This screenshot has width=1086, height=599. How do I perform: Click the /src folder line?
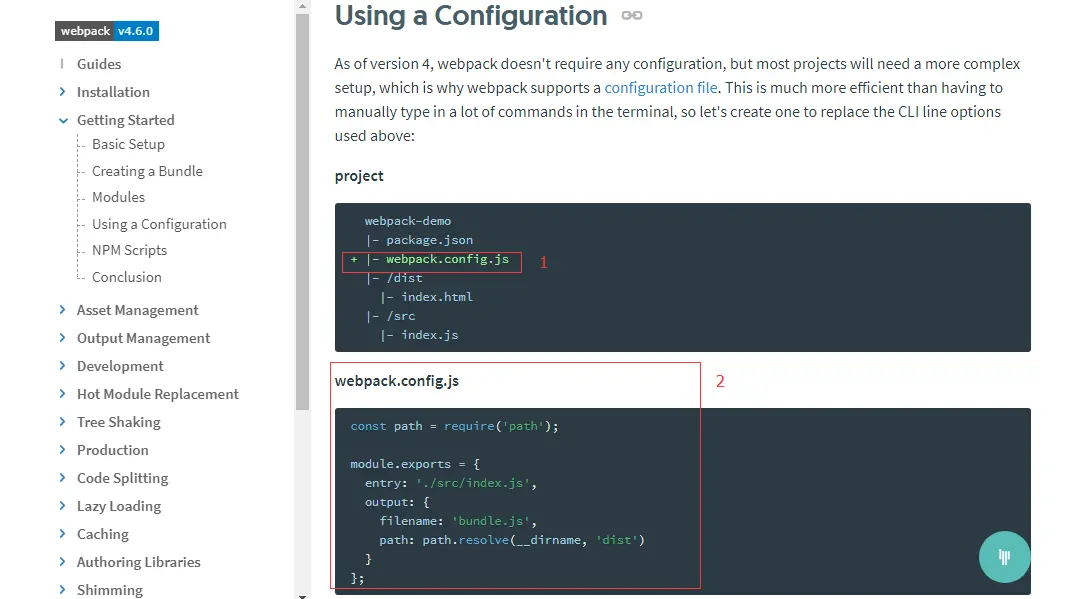click(x=391, y=316)
